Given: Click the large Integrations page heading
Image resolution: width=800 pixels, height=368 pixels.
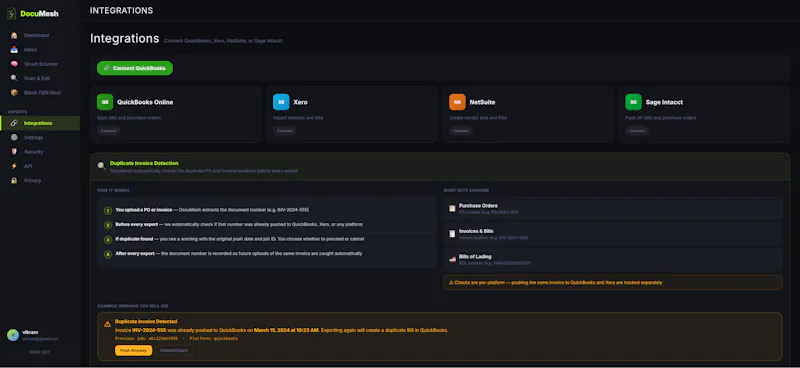Looking at the screenshot, I should [124, 39].
